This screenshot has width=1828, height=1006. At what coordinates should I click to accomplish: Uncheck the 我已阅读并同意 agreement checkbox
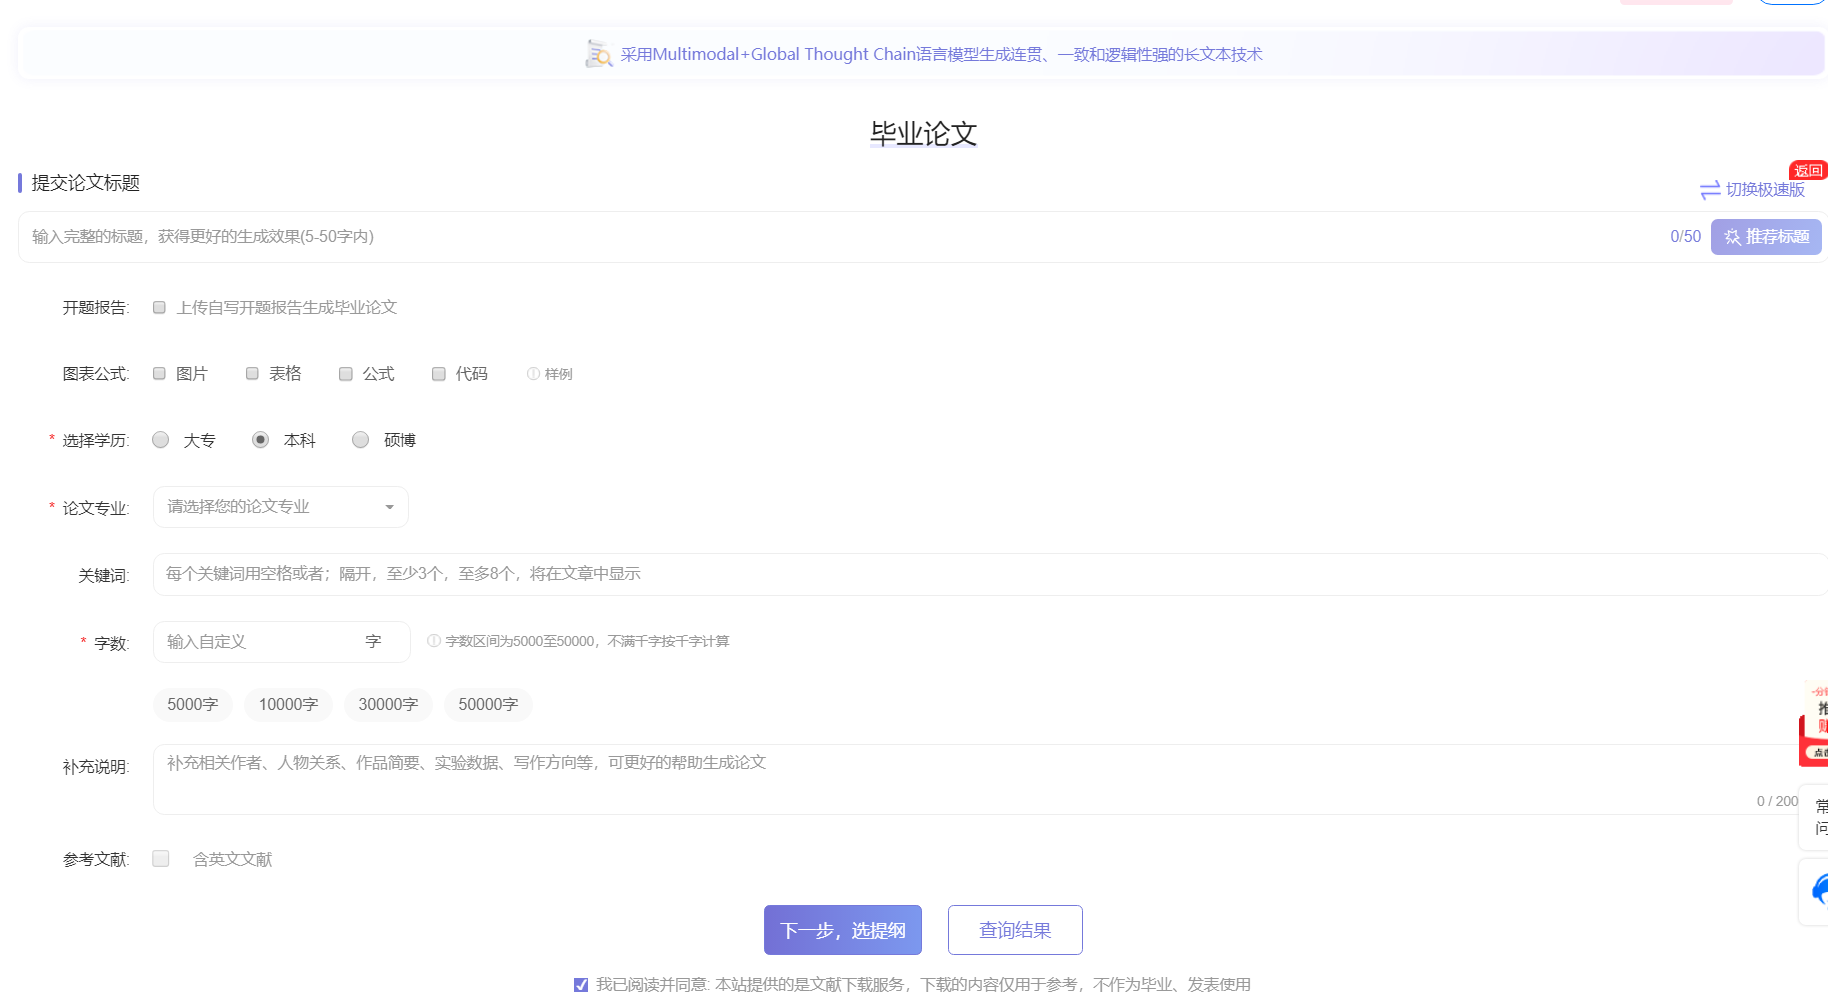581,985
